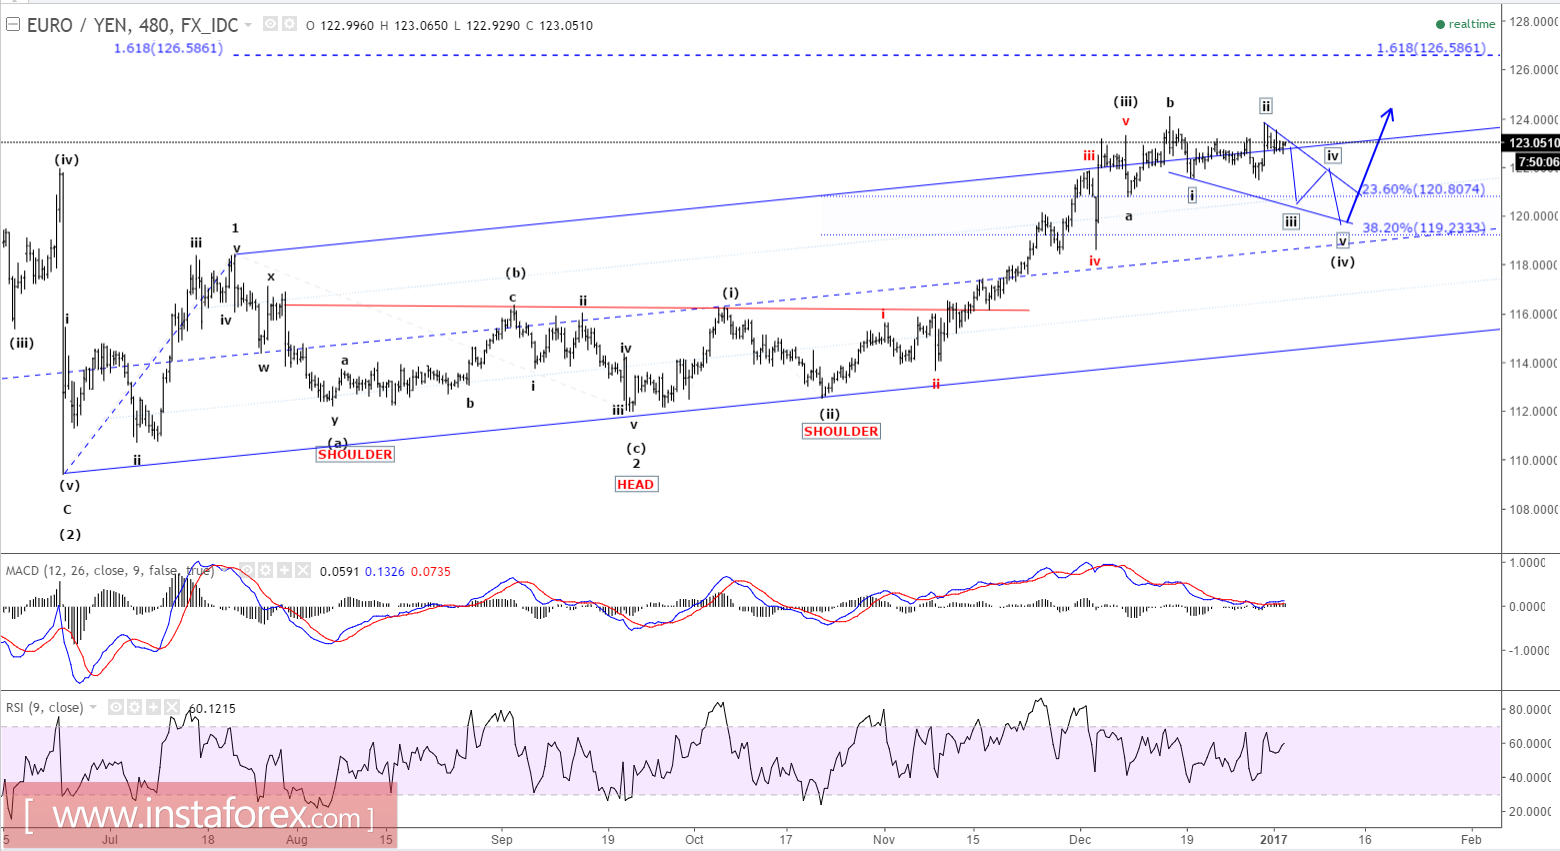
Task: Click the plus icon on the MACD indicator
Action: pos(284,570)
